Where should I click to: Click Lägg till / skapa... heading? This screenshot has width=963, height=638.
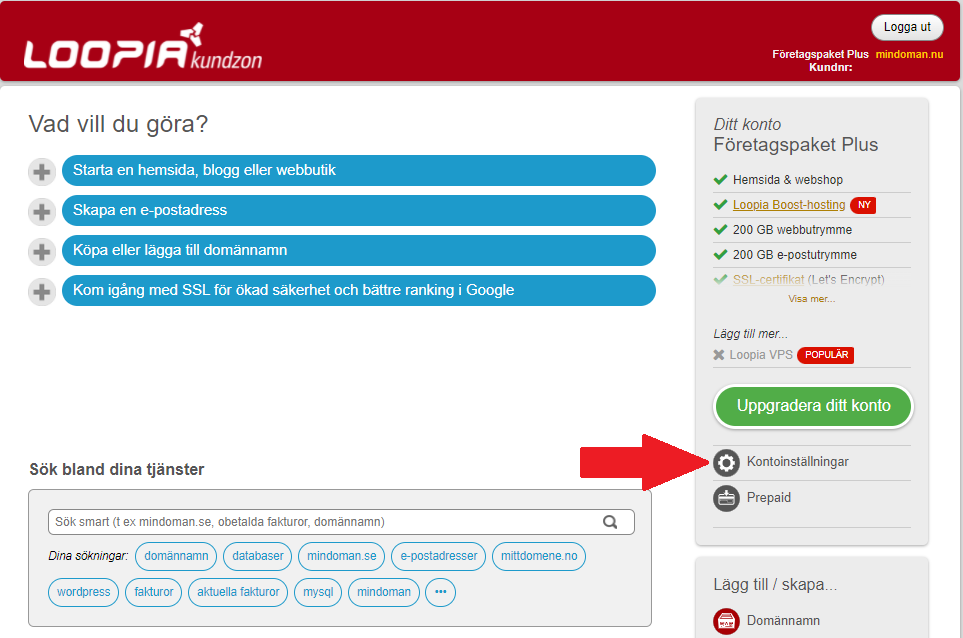pyautogui.click(x=775, y=584)
